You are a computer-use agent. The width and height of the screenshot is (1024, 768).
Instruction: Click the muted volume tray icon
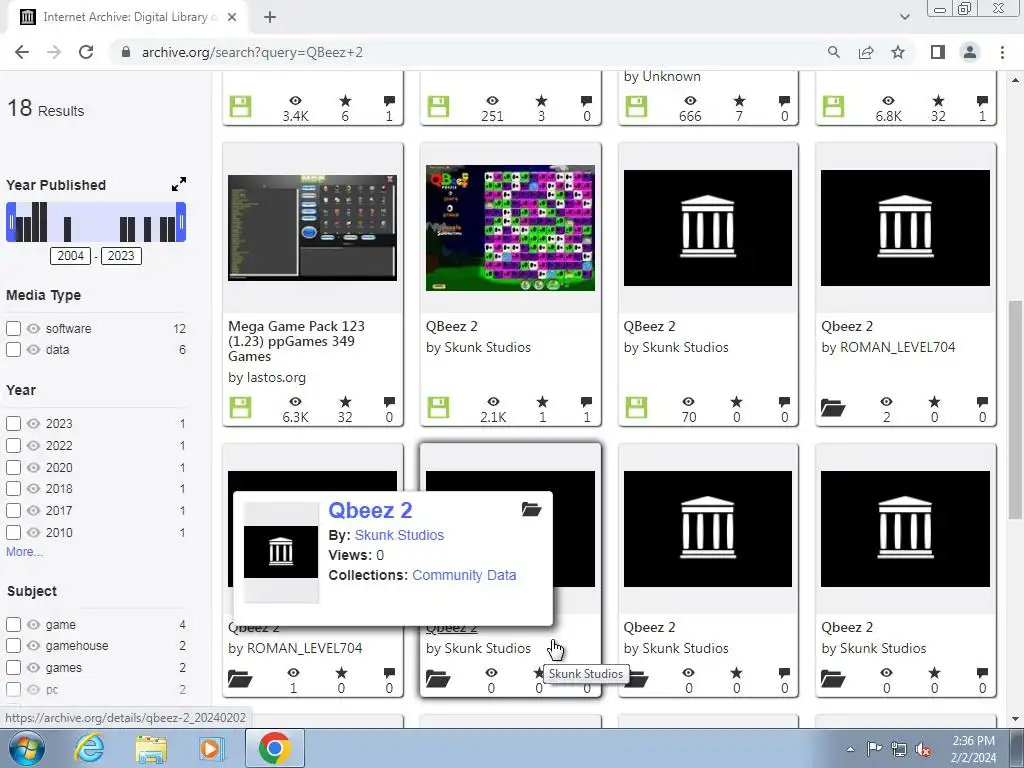[923, 749]
